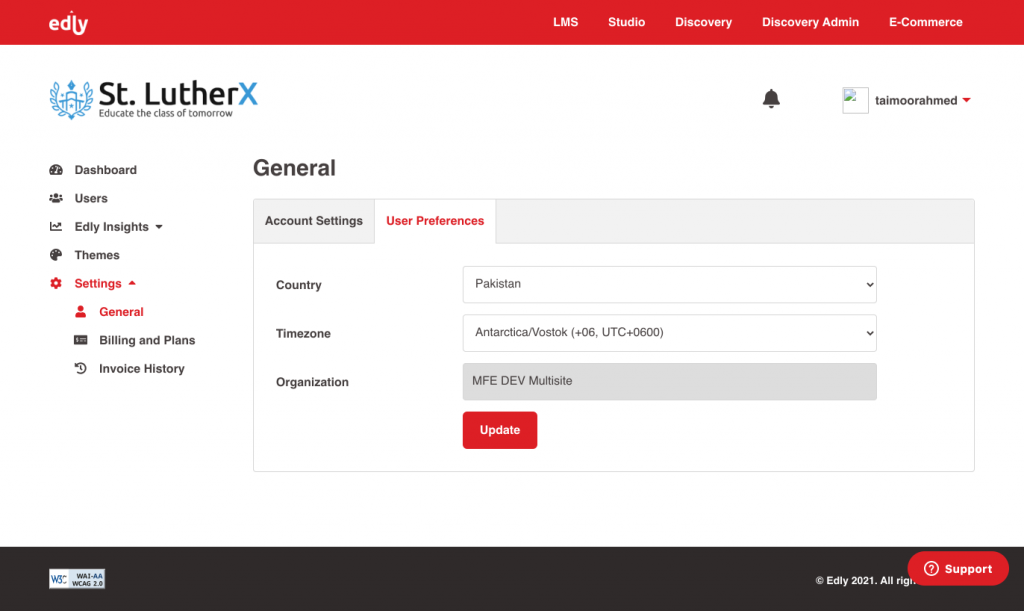Collapse the Settings submenu arrow
This screenshot has width=1024, height=611.
(x=132, y=283)
